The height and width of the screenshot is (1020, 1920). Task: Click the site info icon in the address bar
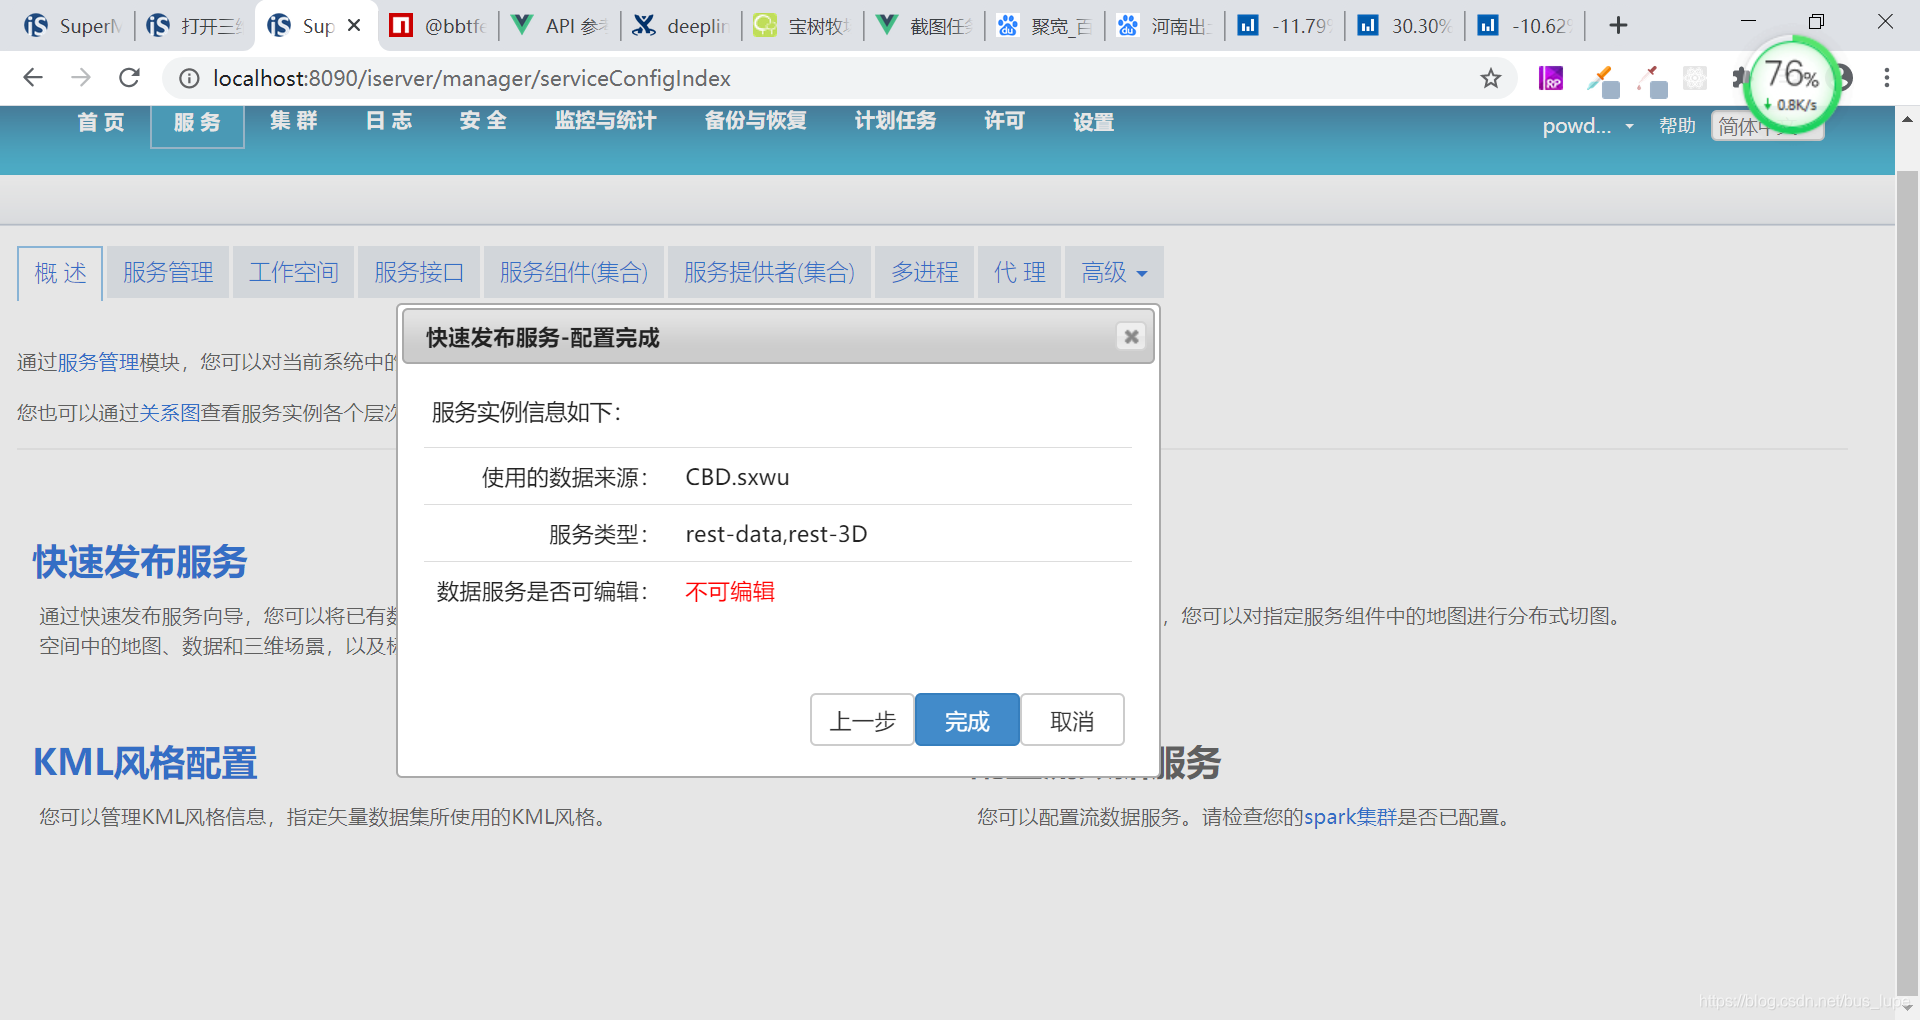189,78
